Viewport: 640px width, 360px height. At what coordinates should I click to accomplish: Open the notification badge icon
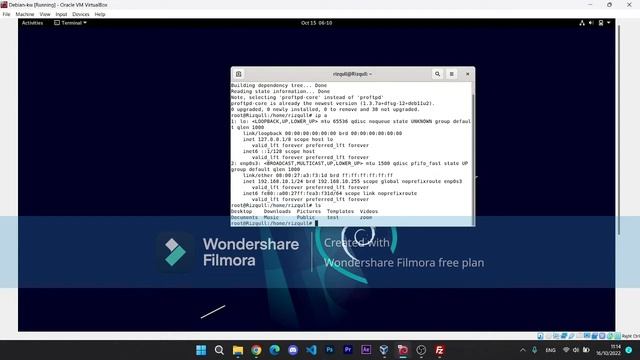(x=629, y=350)
